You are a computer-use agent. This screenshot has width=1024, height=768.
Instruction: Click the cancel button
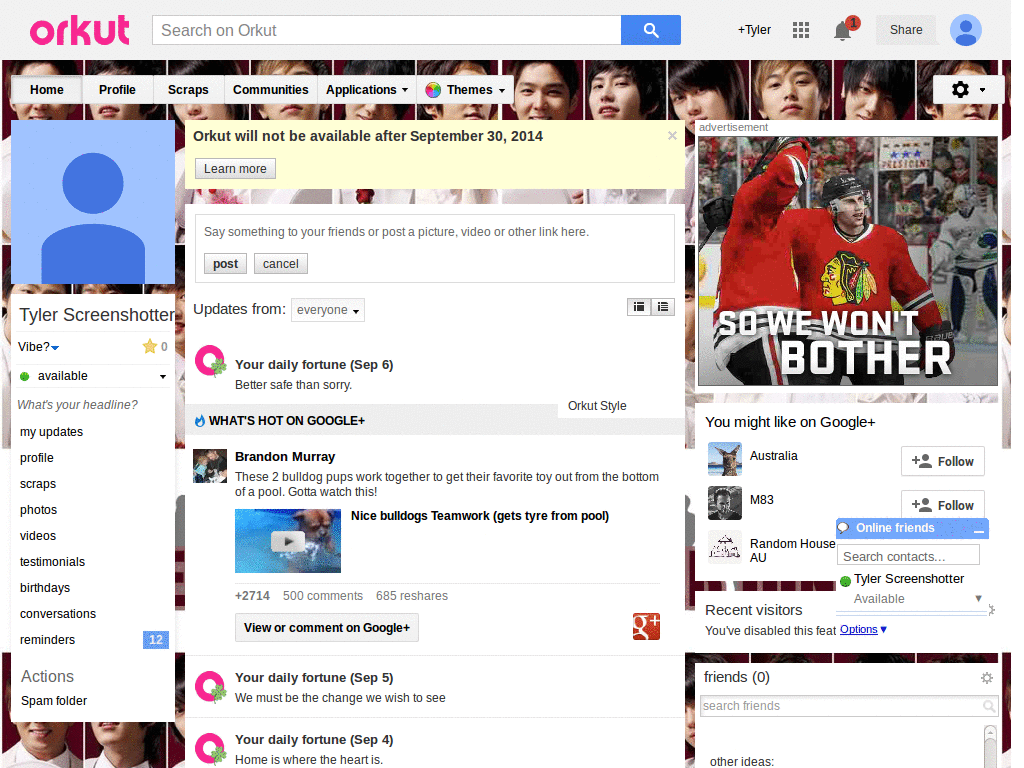(281, 264)
